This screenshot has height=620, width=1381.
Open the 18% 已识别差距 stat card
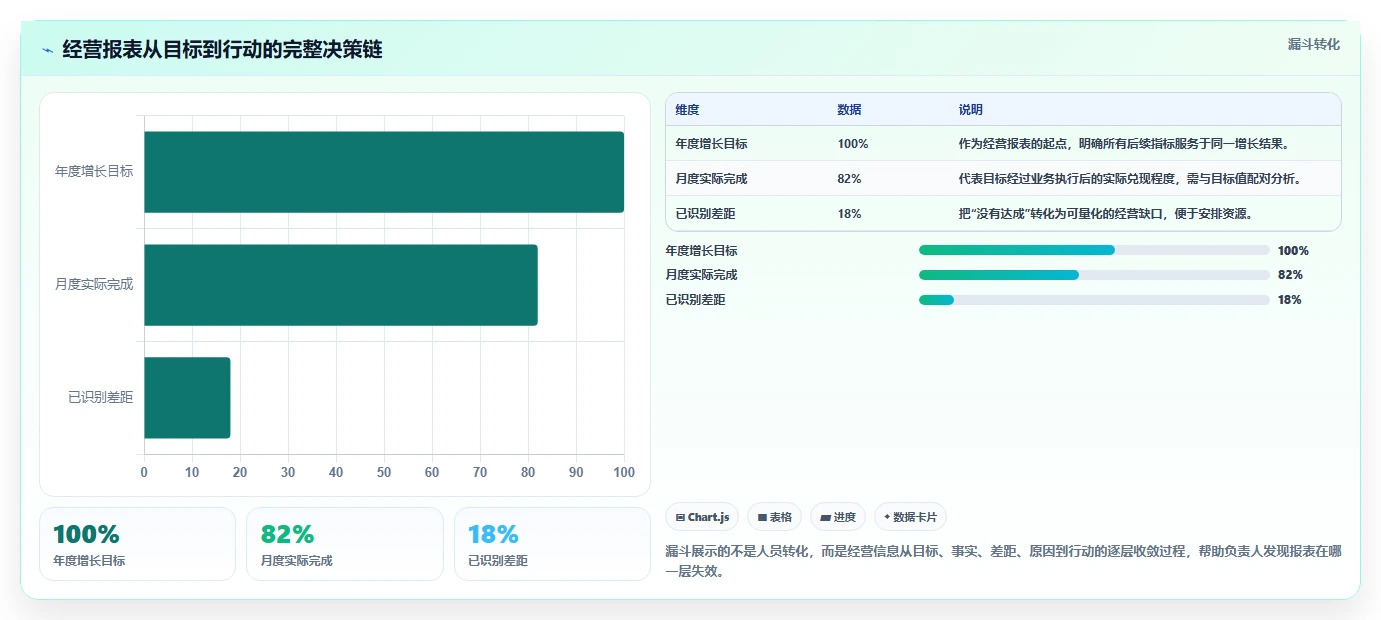552,544
